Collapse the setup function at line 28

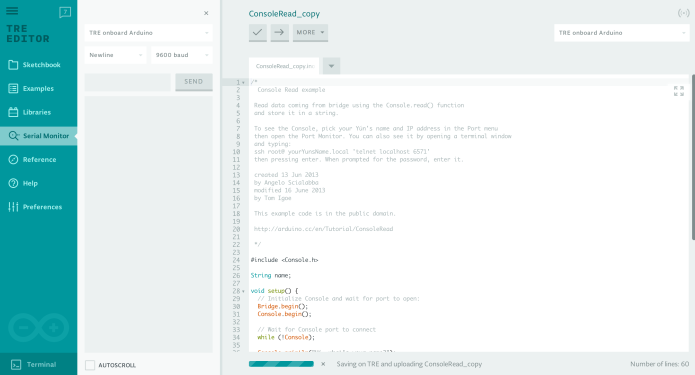coord(243,291)
